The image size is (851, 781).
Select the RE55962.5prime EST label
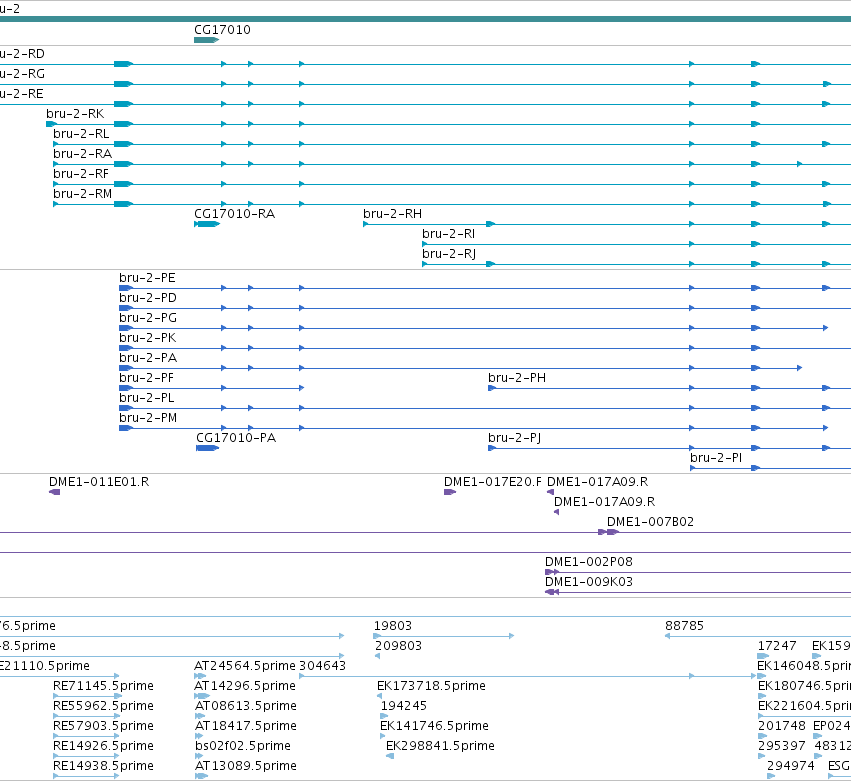(103, 706)
